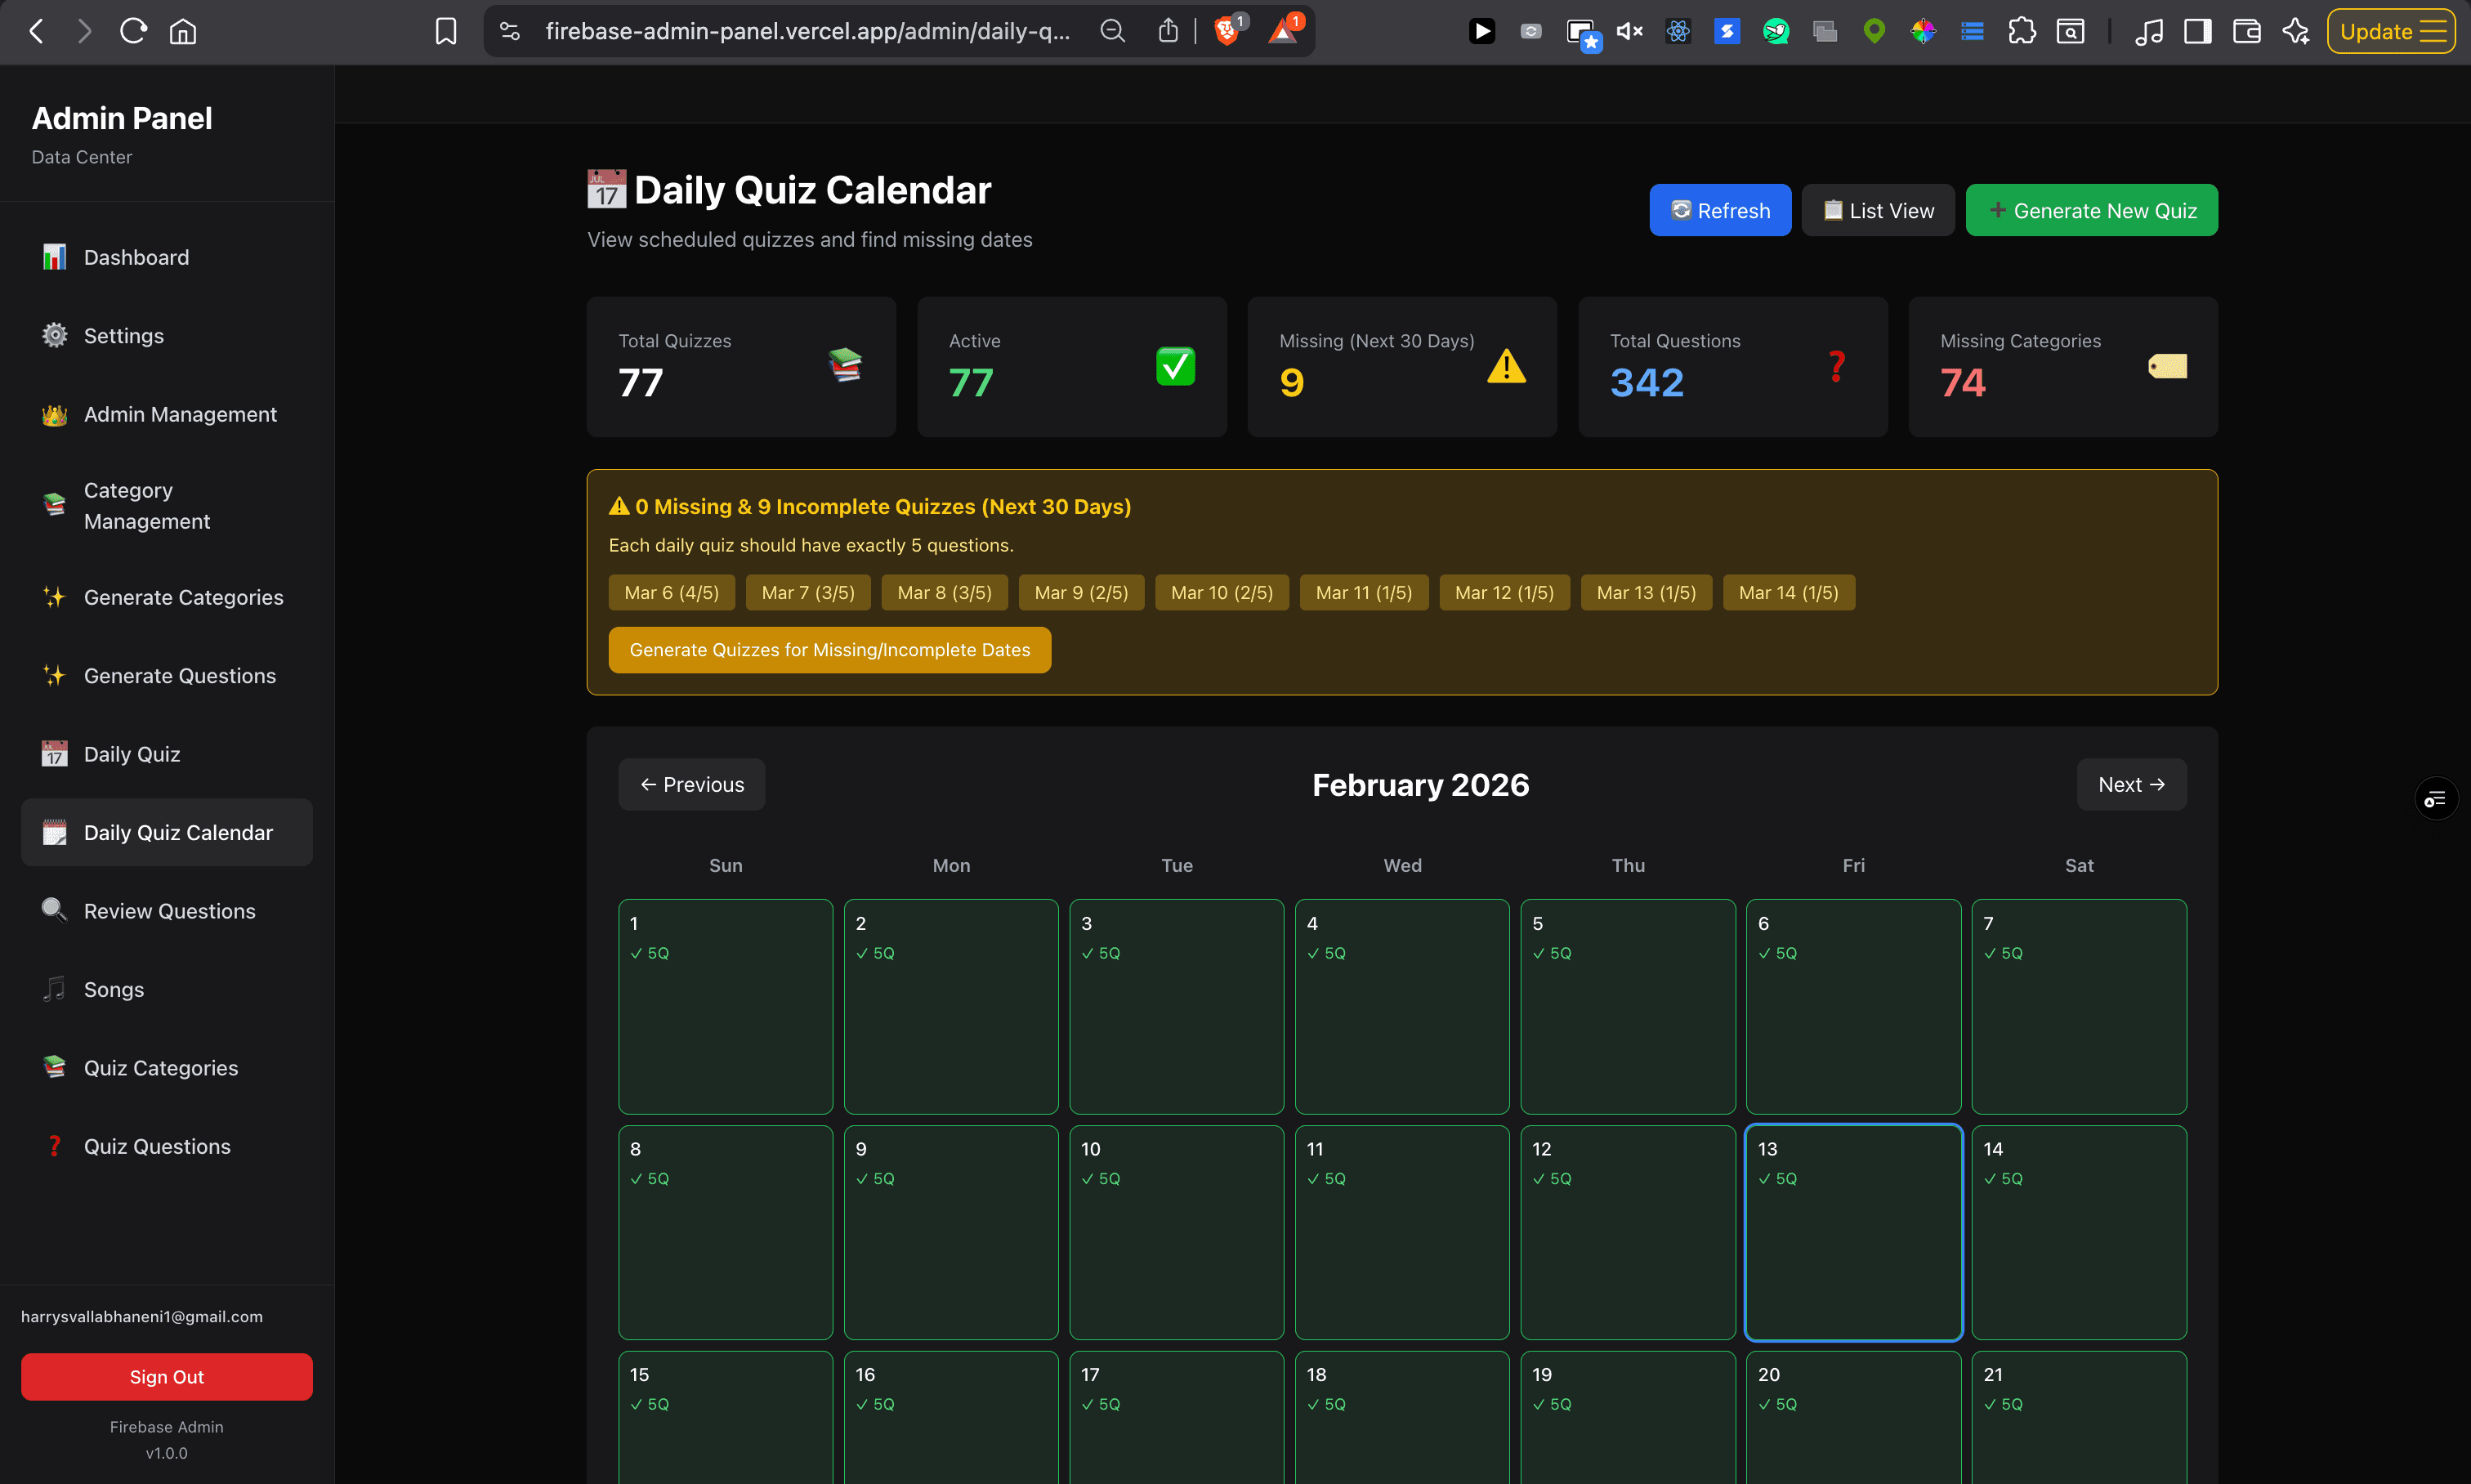Select February 13 calendar cell
This screenshot has height=1484, width=2471.
point(1852,1232)
